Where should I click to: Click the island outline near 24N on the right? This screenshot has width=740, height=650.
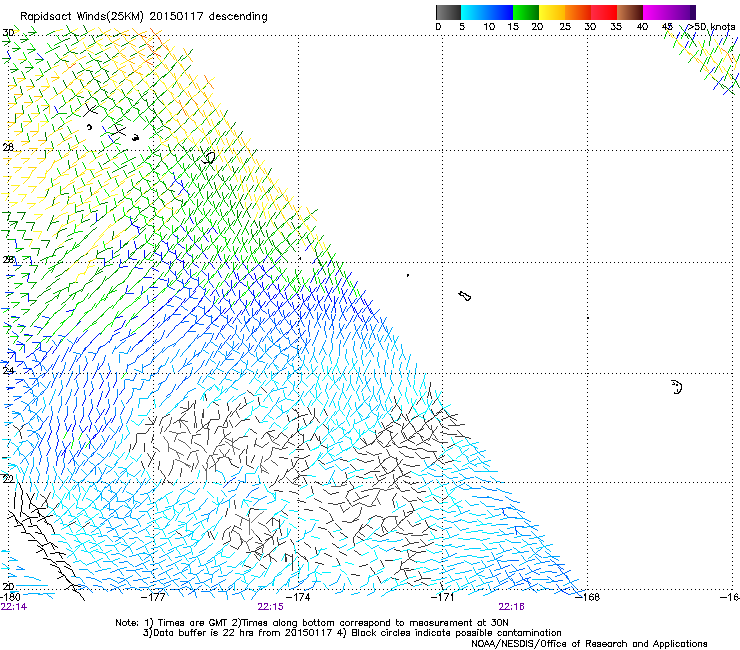click(x=677, y=387)
